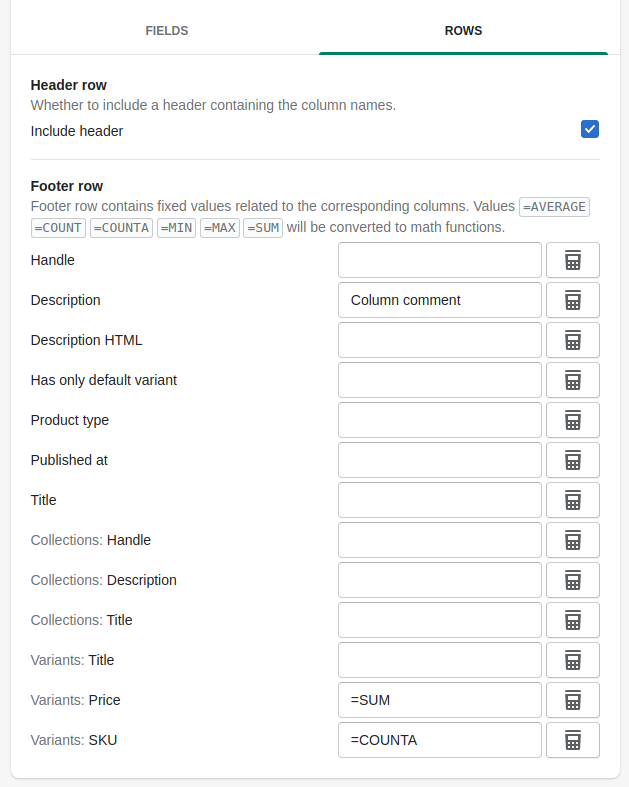Open calculator menu for Has only default variant
Viewport: 629px width, 787px height.
(x=573, y=380)
